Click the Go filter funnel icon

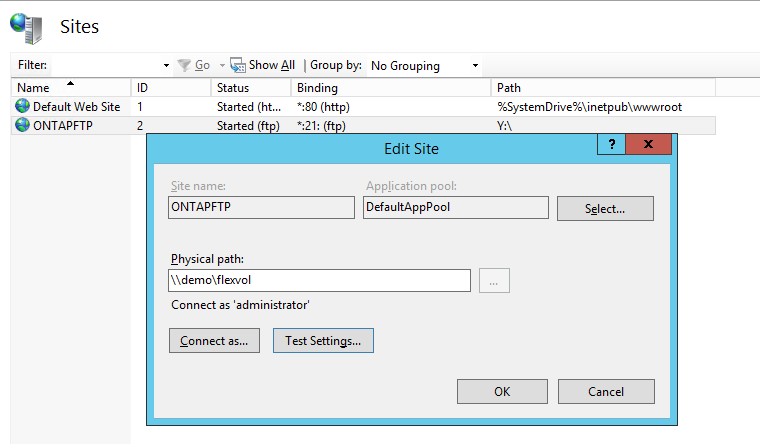[x=184, y=65]
